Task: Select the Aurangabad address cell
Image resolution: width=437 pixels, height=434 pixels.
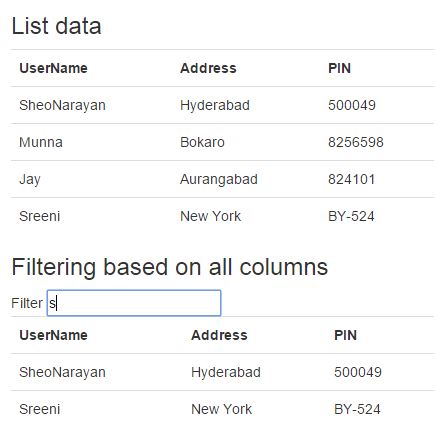Action: 219,180
